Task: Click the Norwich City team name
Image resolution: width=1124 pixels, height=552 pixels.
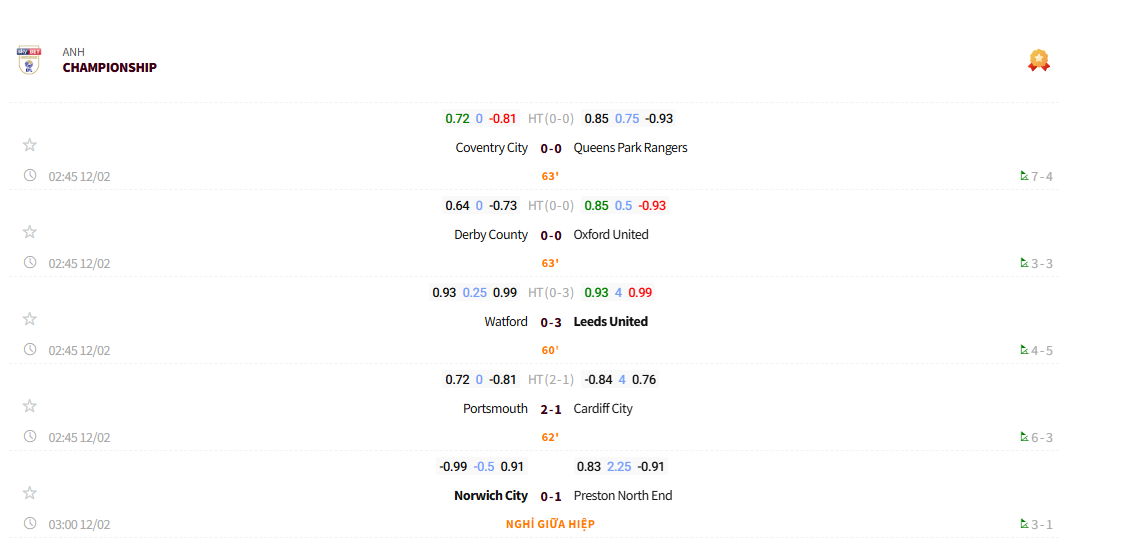Action: tap(490, 496)
